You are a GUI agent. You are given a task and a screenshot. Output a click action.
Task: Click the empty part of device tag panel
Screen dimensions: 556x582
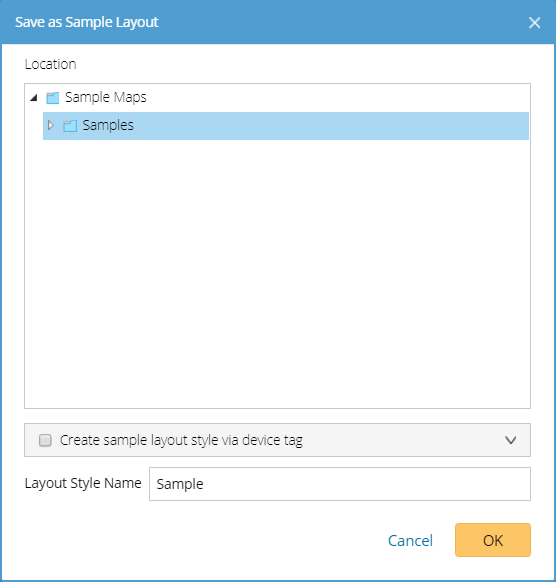[403, 440]
